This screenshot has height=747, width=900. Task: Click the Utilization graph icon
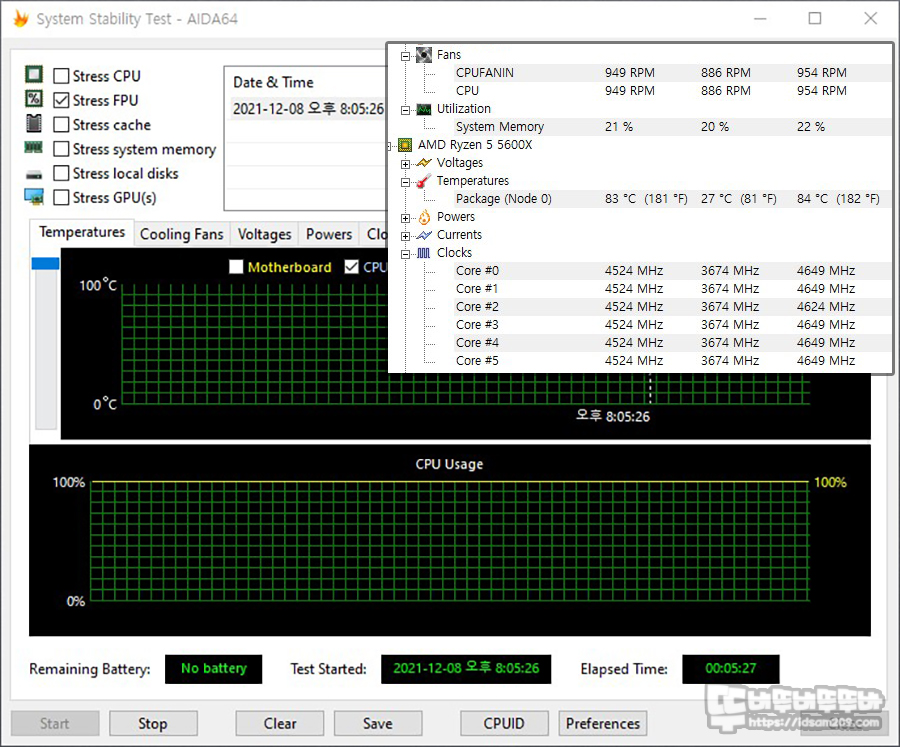pyautogui.click(x=424, y=109)
